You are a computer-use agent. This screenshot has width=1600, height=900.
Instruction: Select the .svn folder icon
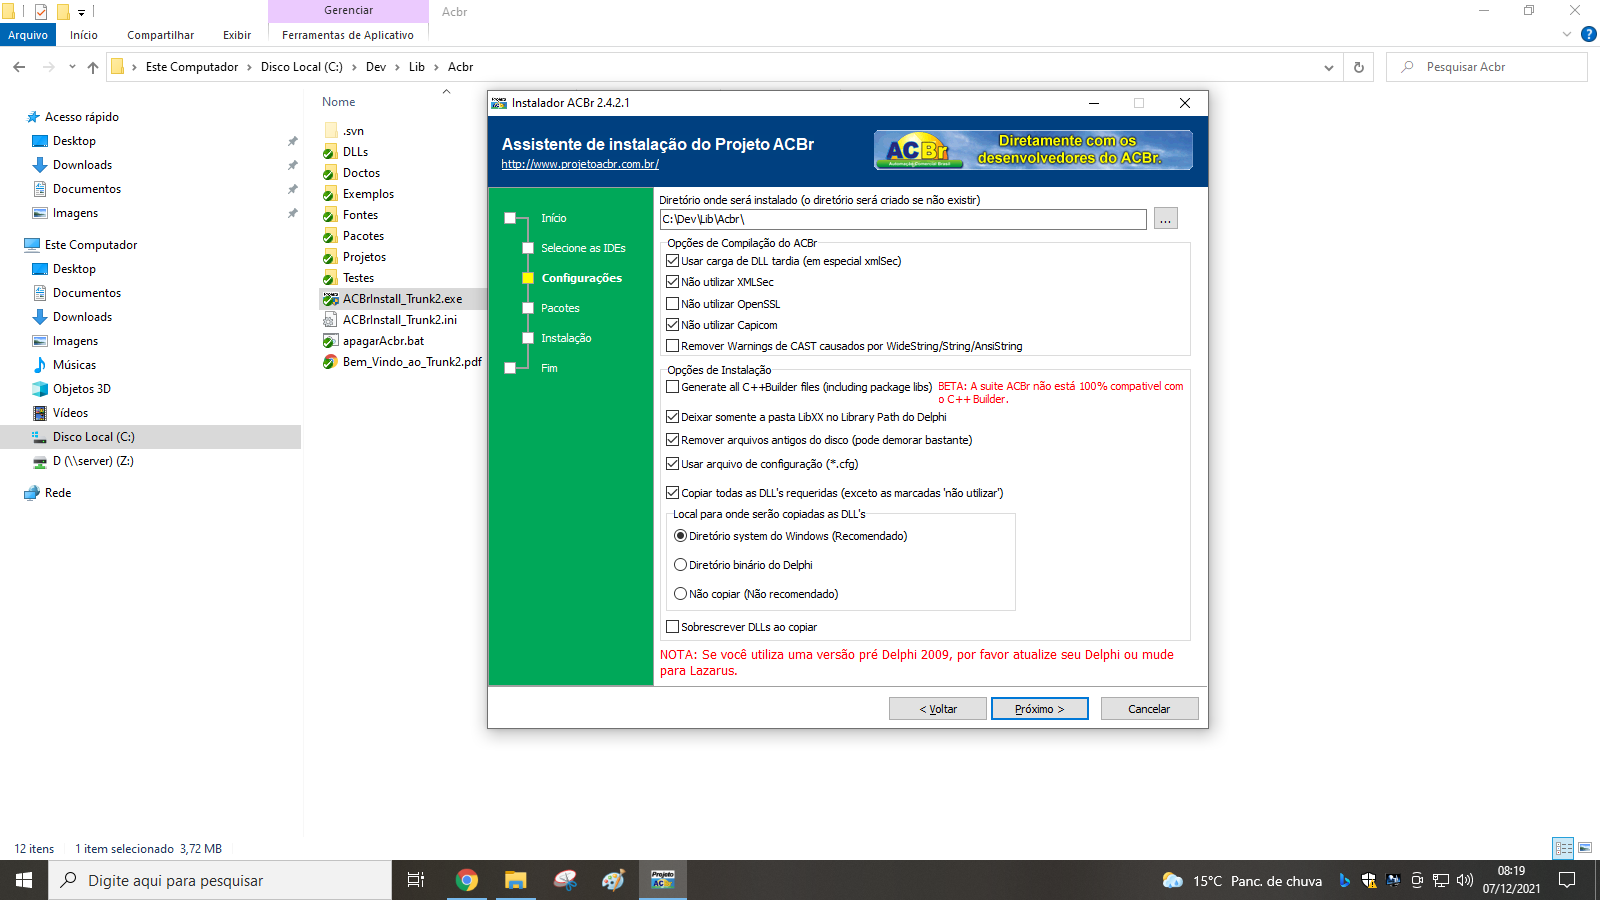coord(330,131)
